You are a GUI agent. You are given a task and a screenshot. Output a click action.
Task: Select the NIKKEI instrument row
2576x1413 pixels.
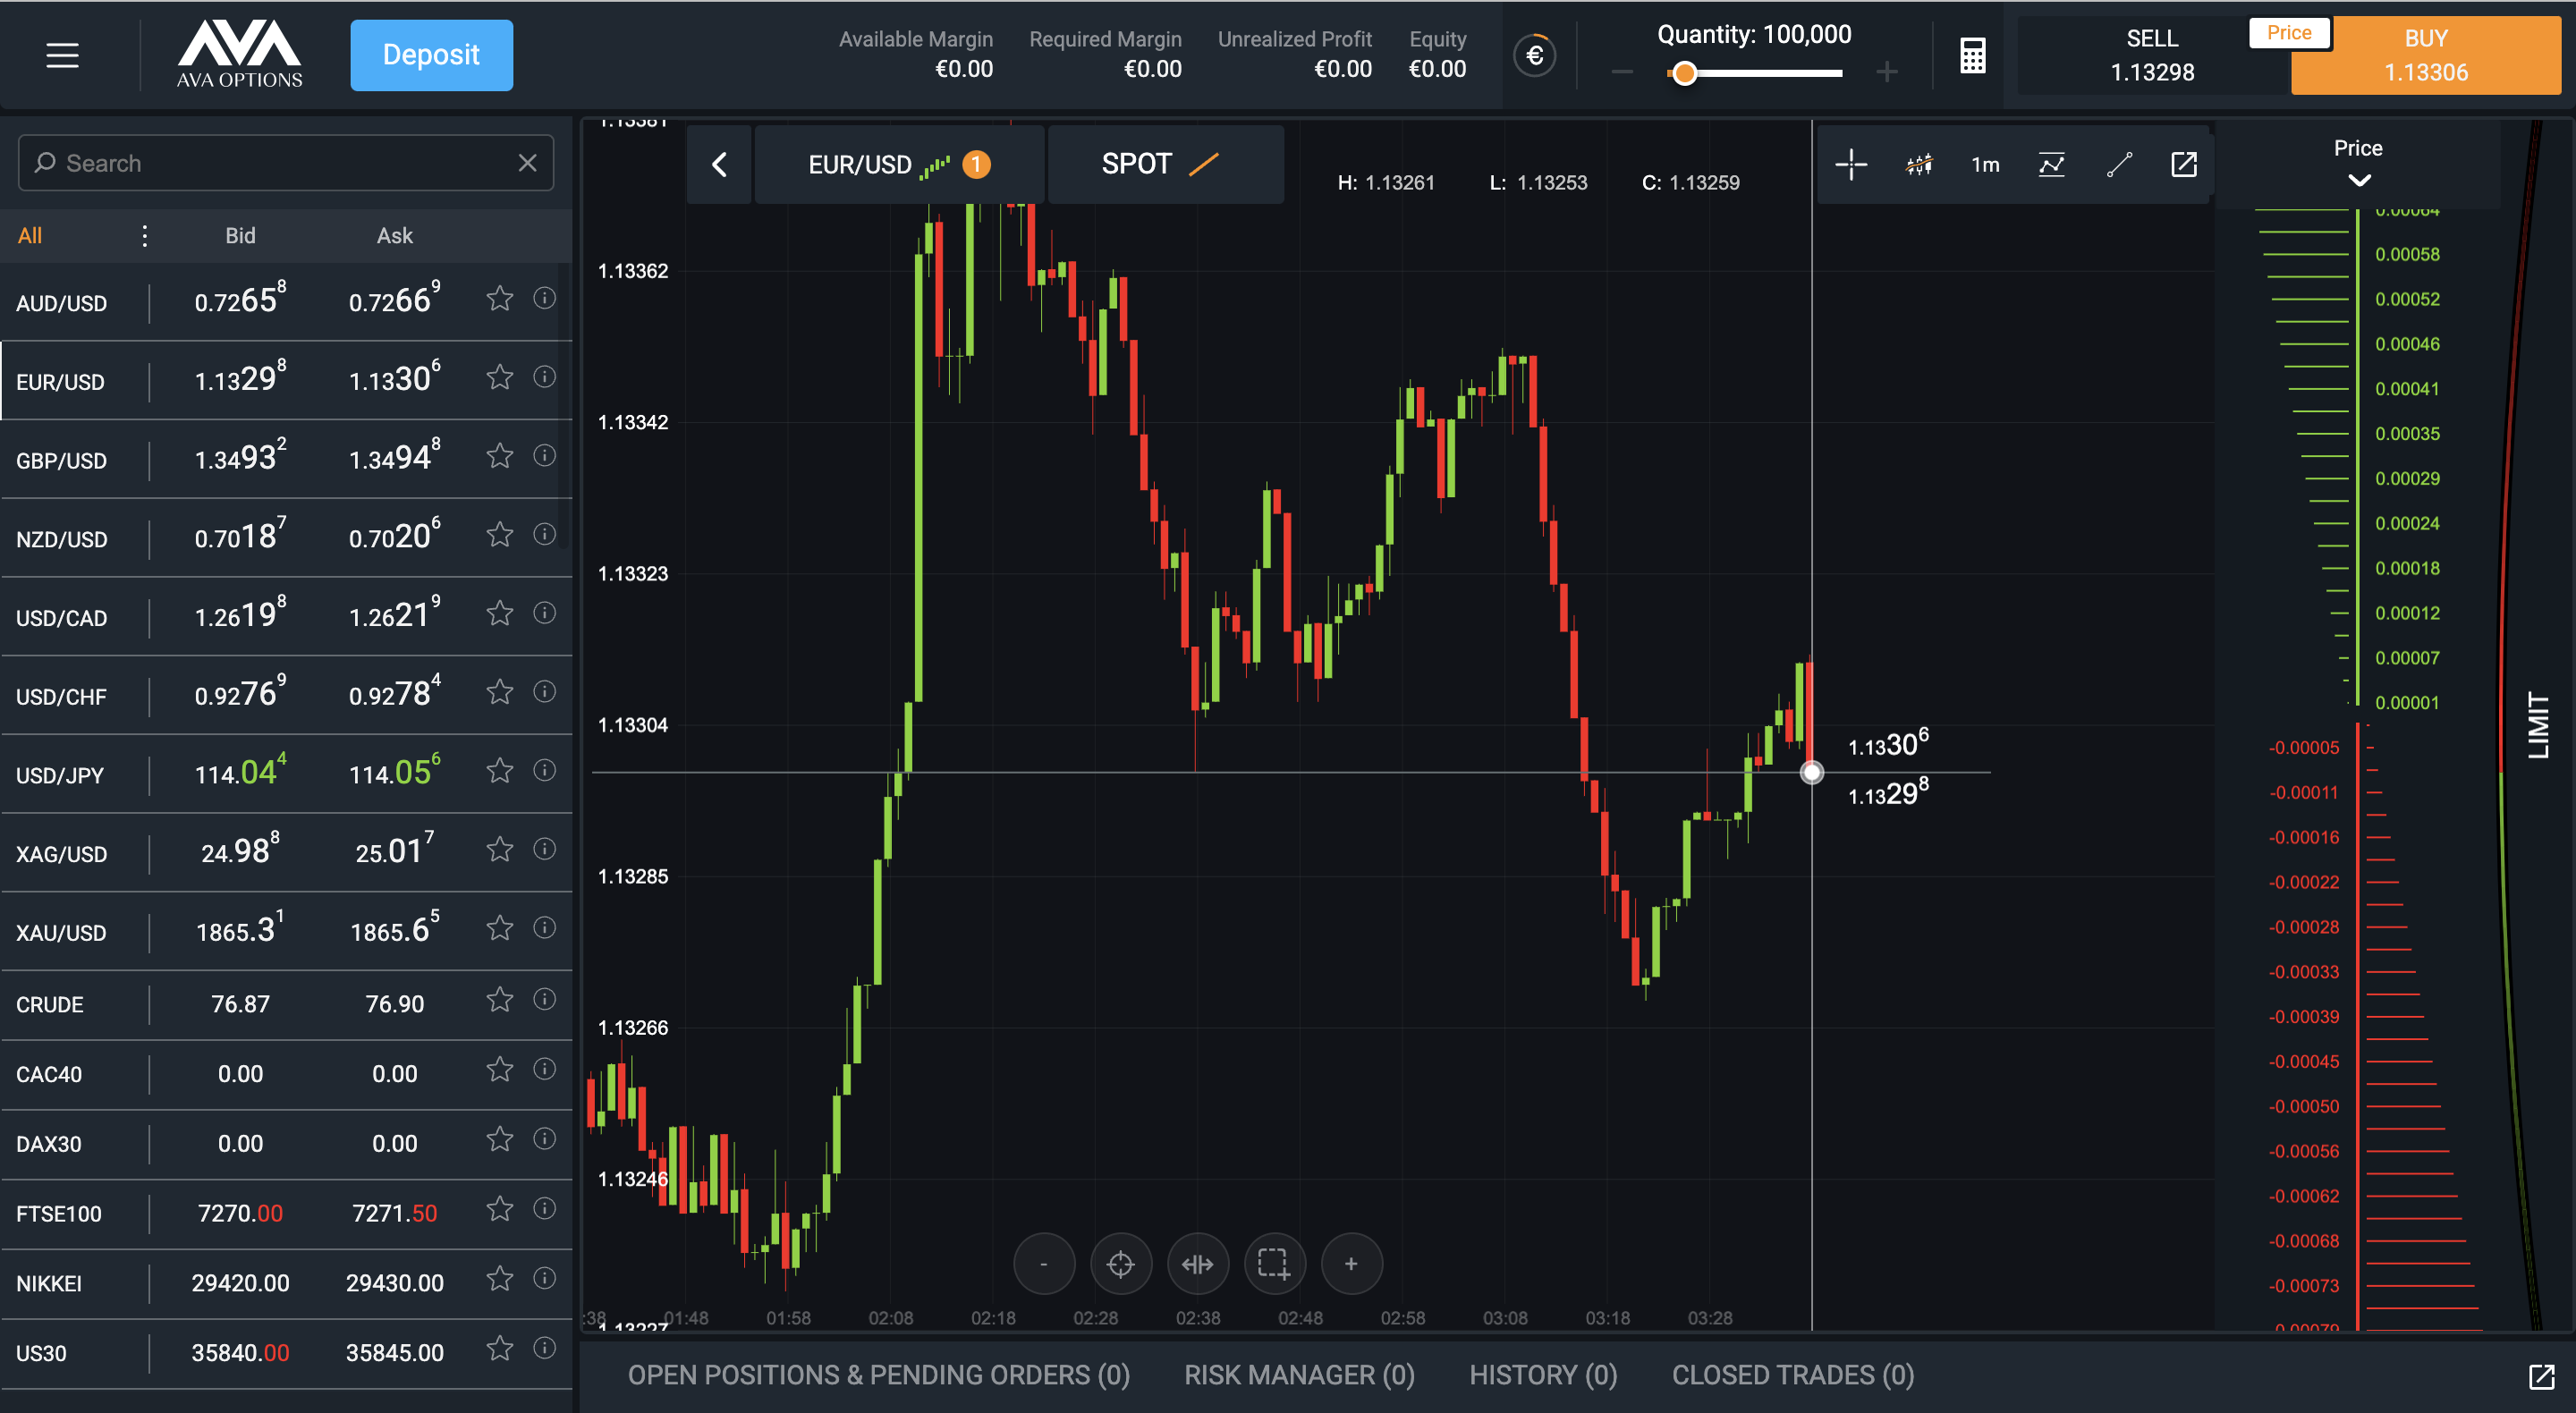tap(286, 1283)
